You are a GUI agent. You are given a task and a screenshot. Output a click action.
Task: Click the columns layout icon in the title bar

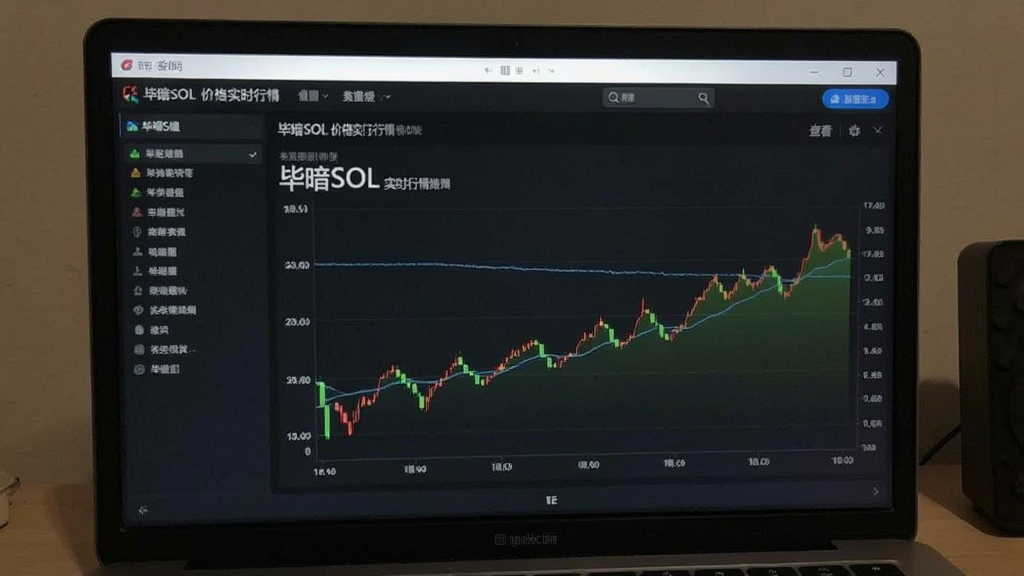(505, 71)
